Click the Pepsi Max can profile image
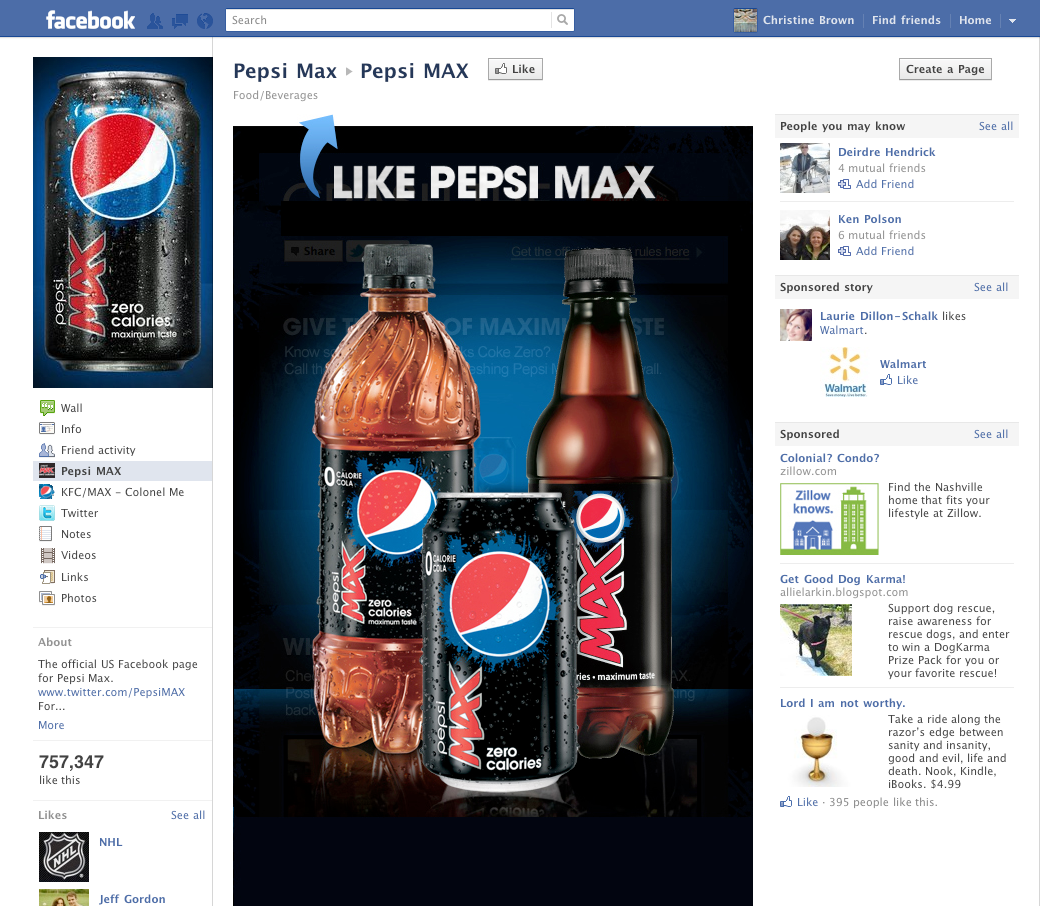Screen dimensions: 1040x906 123,222
